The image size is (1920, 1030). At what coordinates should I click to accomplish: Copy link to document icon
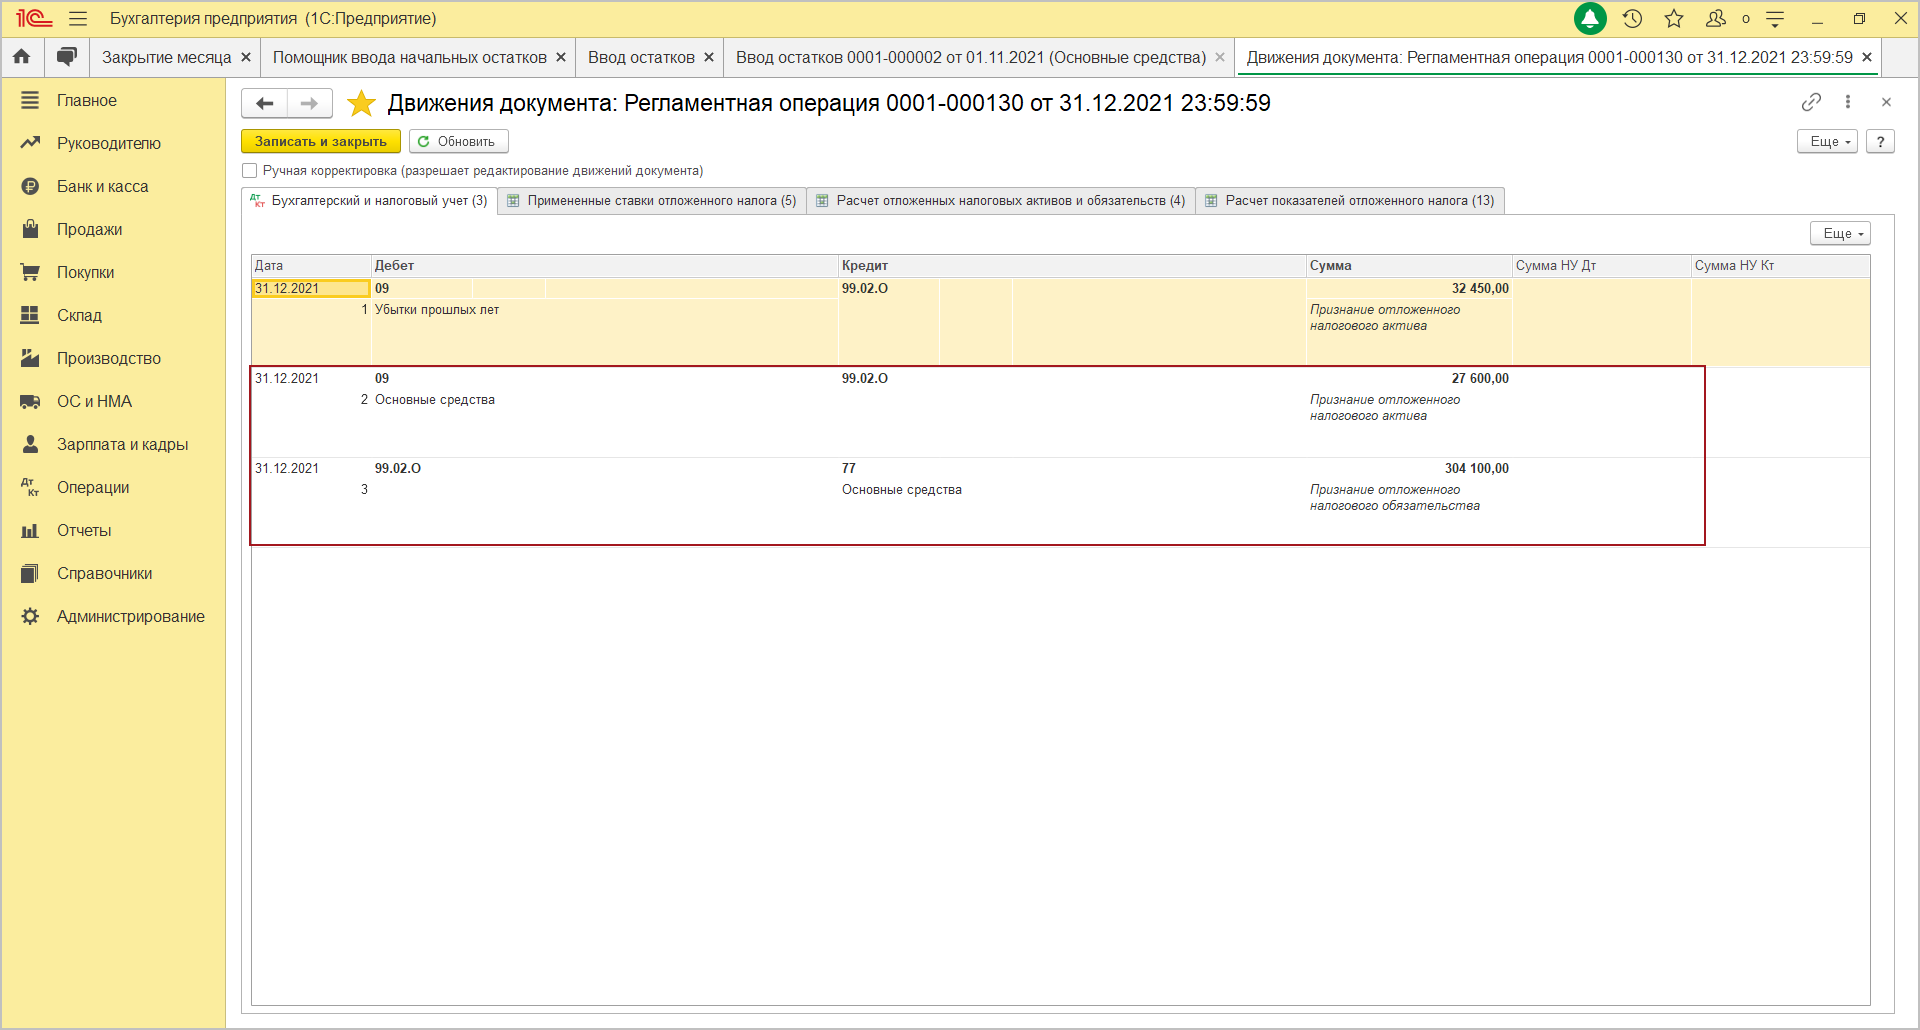coord(1811,102)
